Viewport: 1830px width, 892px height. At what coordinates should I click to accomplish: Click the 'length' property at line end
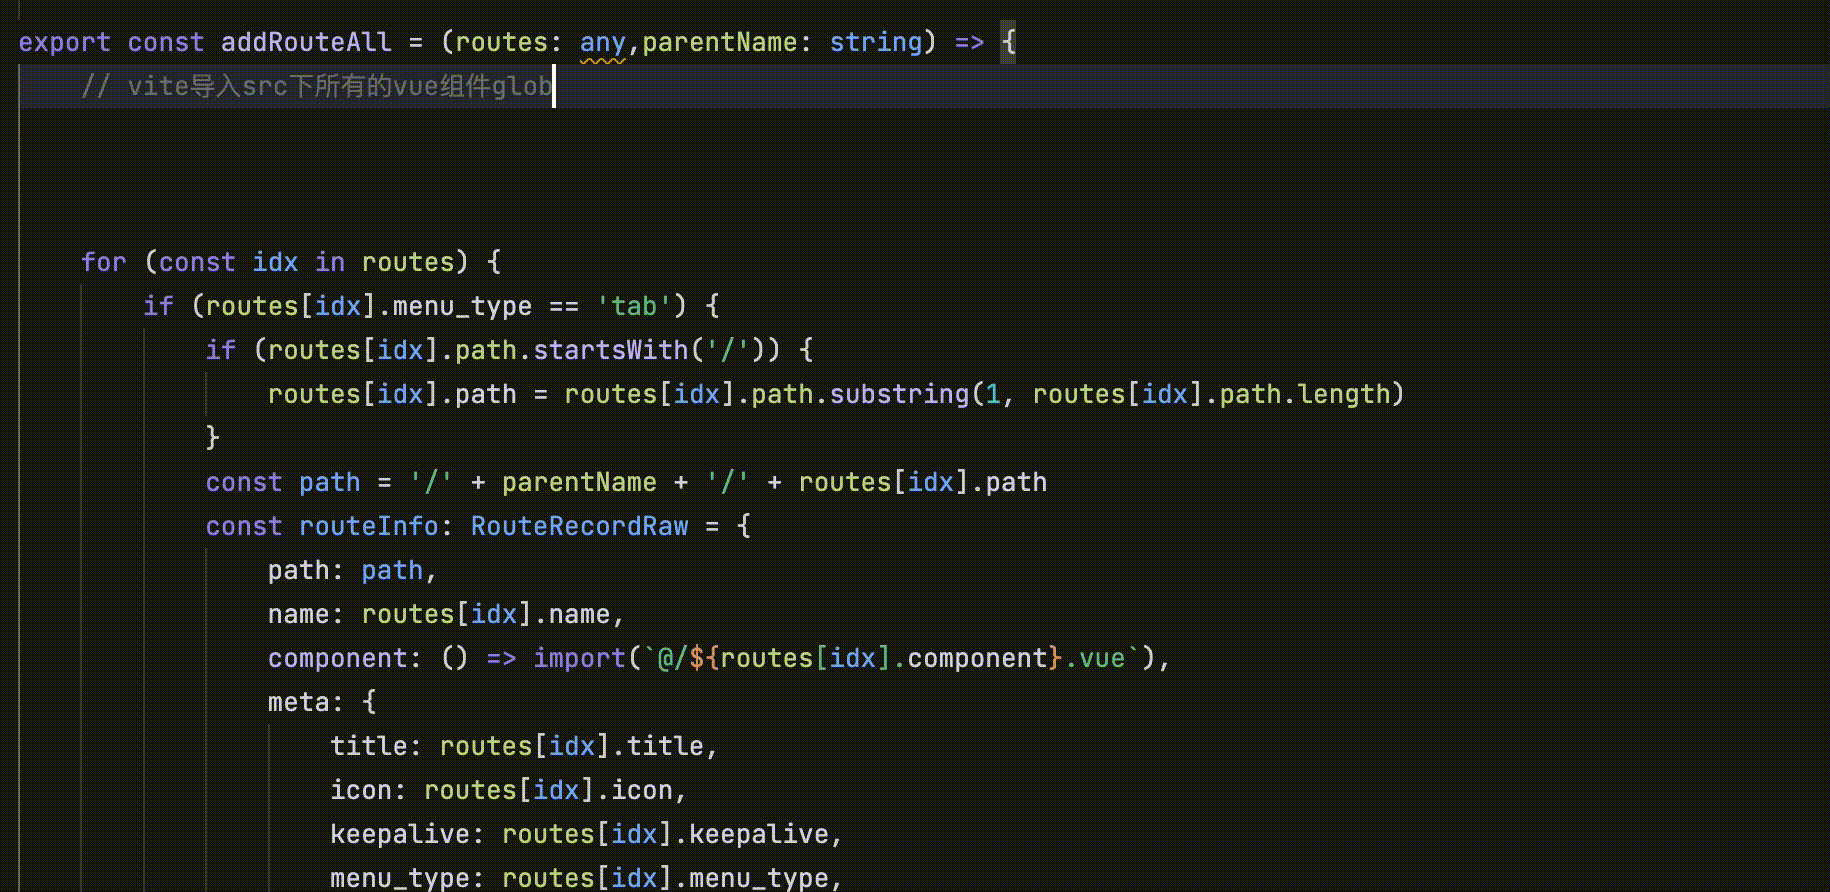[x=1343, y=394]
